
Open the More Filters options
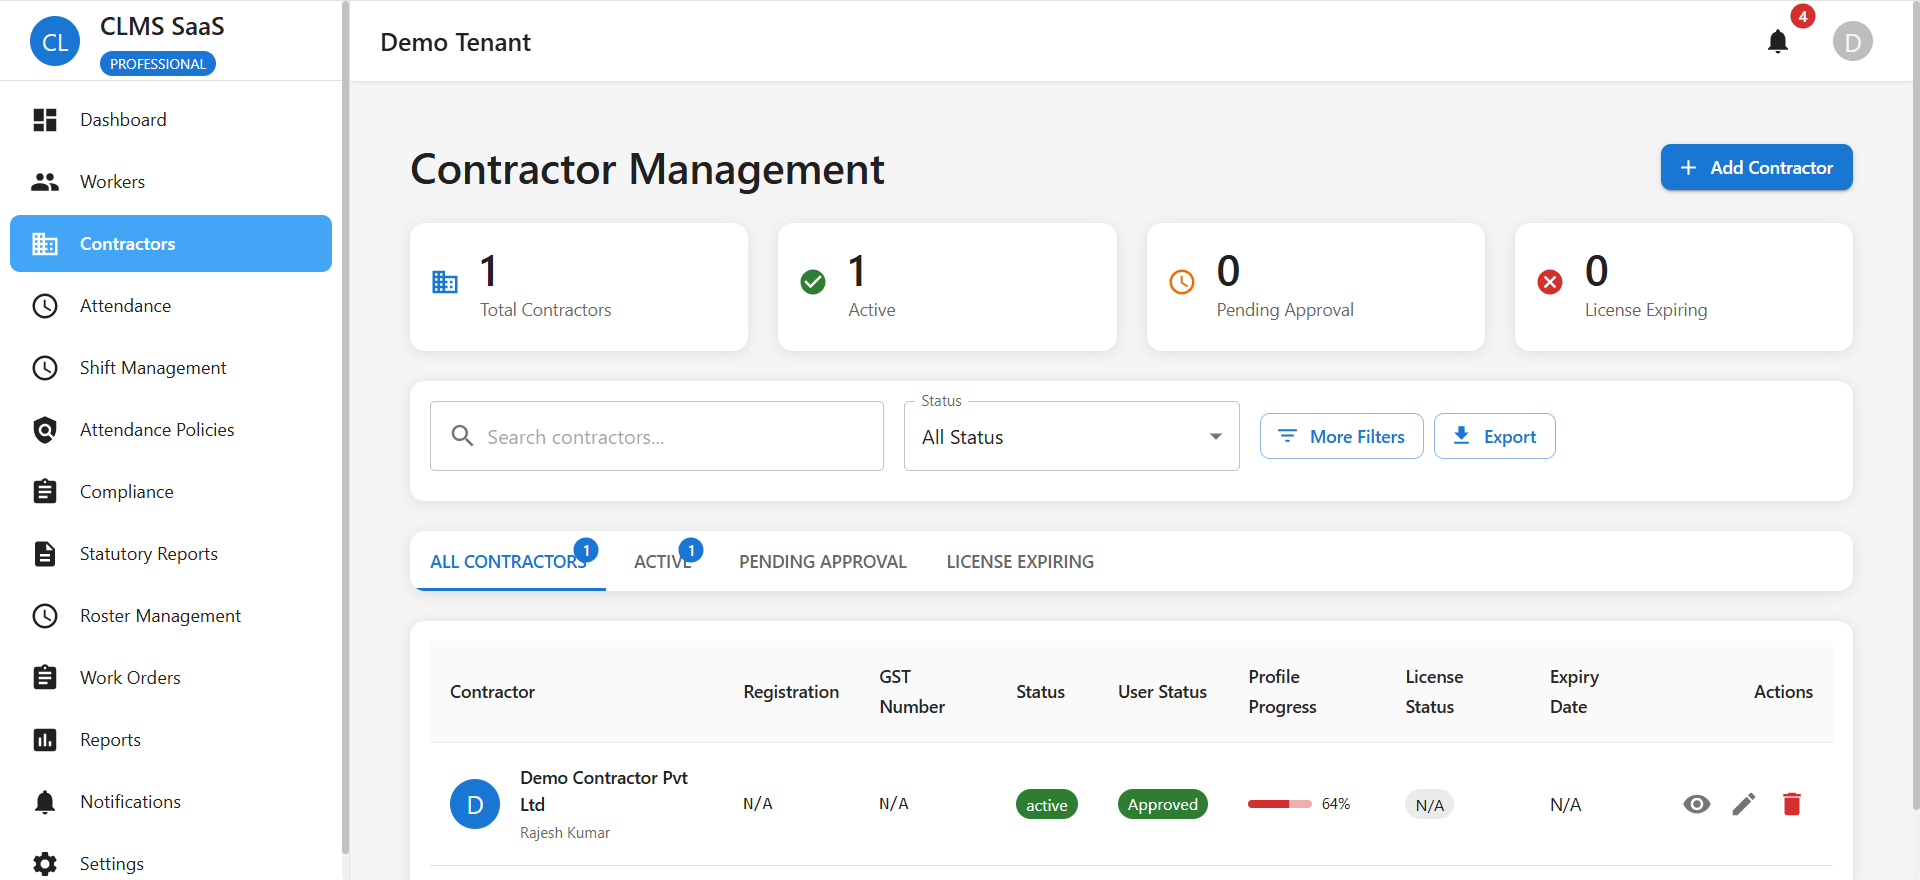1341,437
